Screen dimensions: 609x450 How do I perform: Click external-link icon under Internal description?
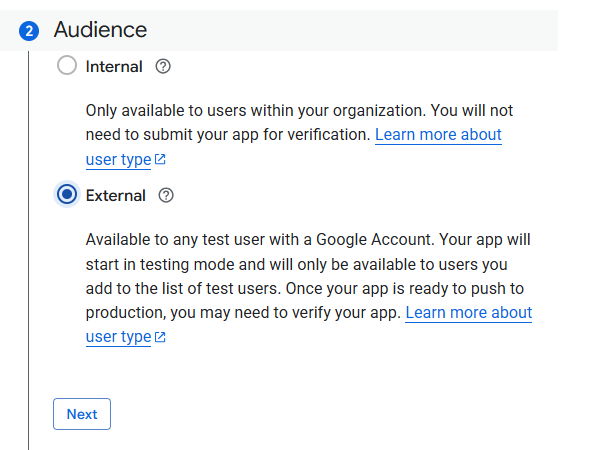[x=160, y=159]
